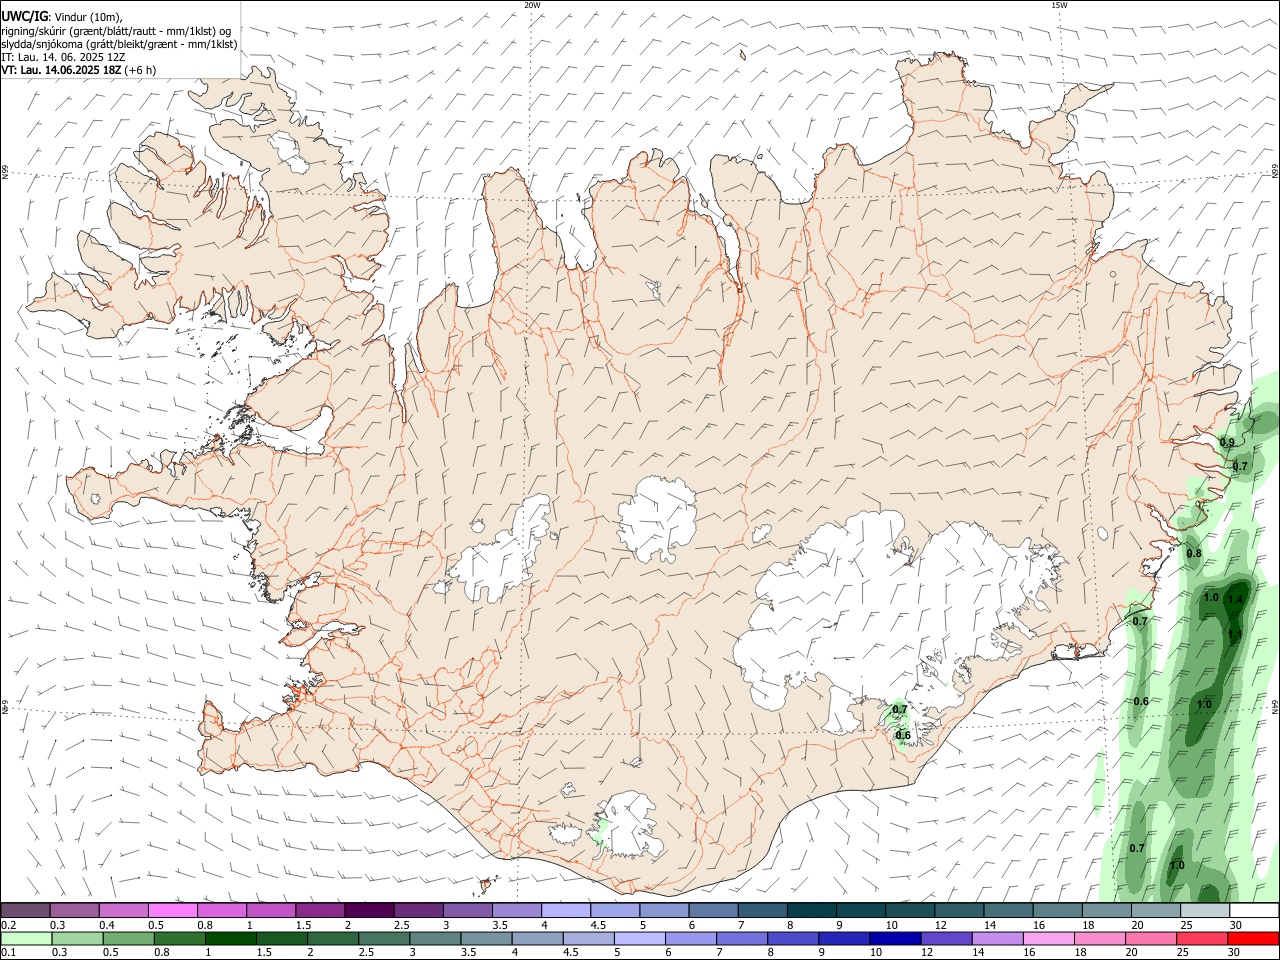
Task: Pick bottom-row darkest green swatch between 1 and 1.5
Action: tap(231, 939)
